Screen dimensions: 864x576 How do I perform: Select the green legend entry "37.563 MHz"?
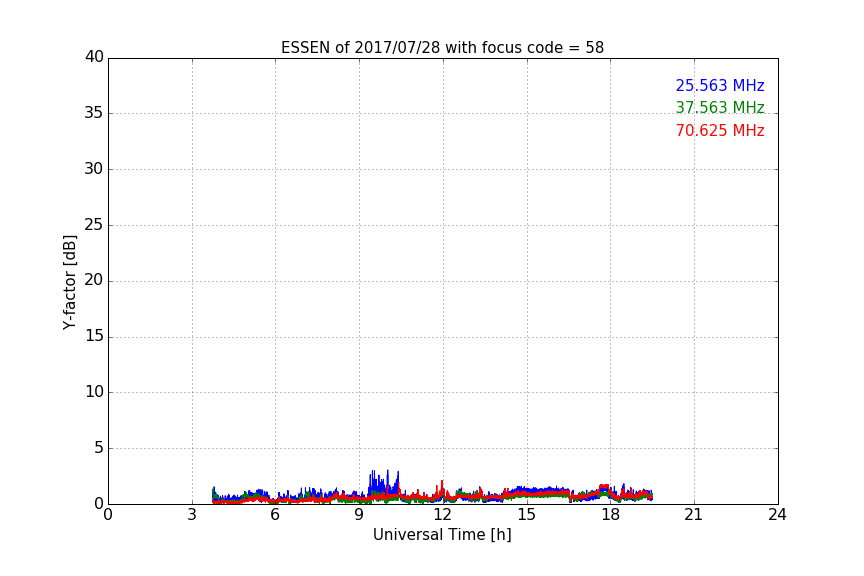720,107
